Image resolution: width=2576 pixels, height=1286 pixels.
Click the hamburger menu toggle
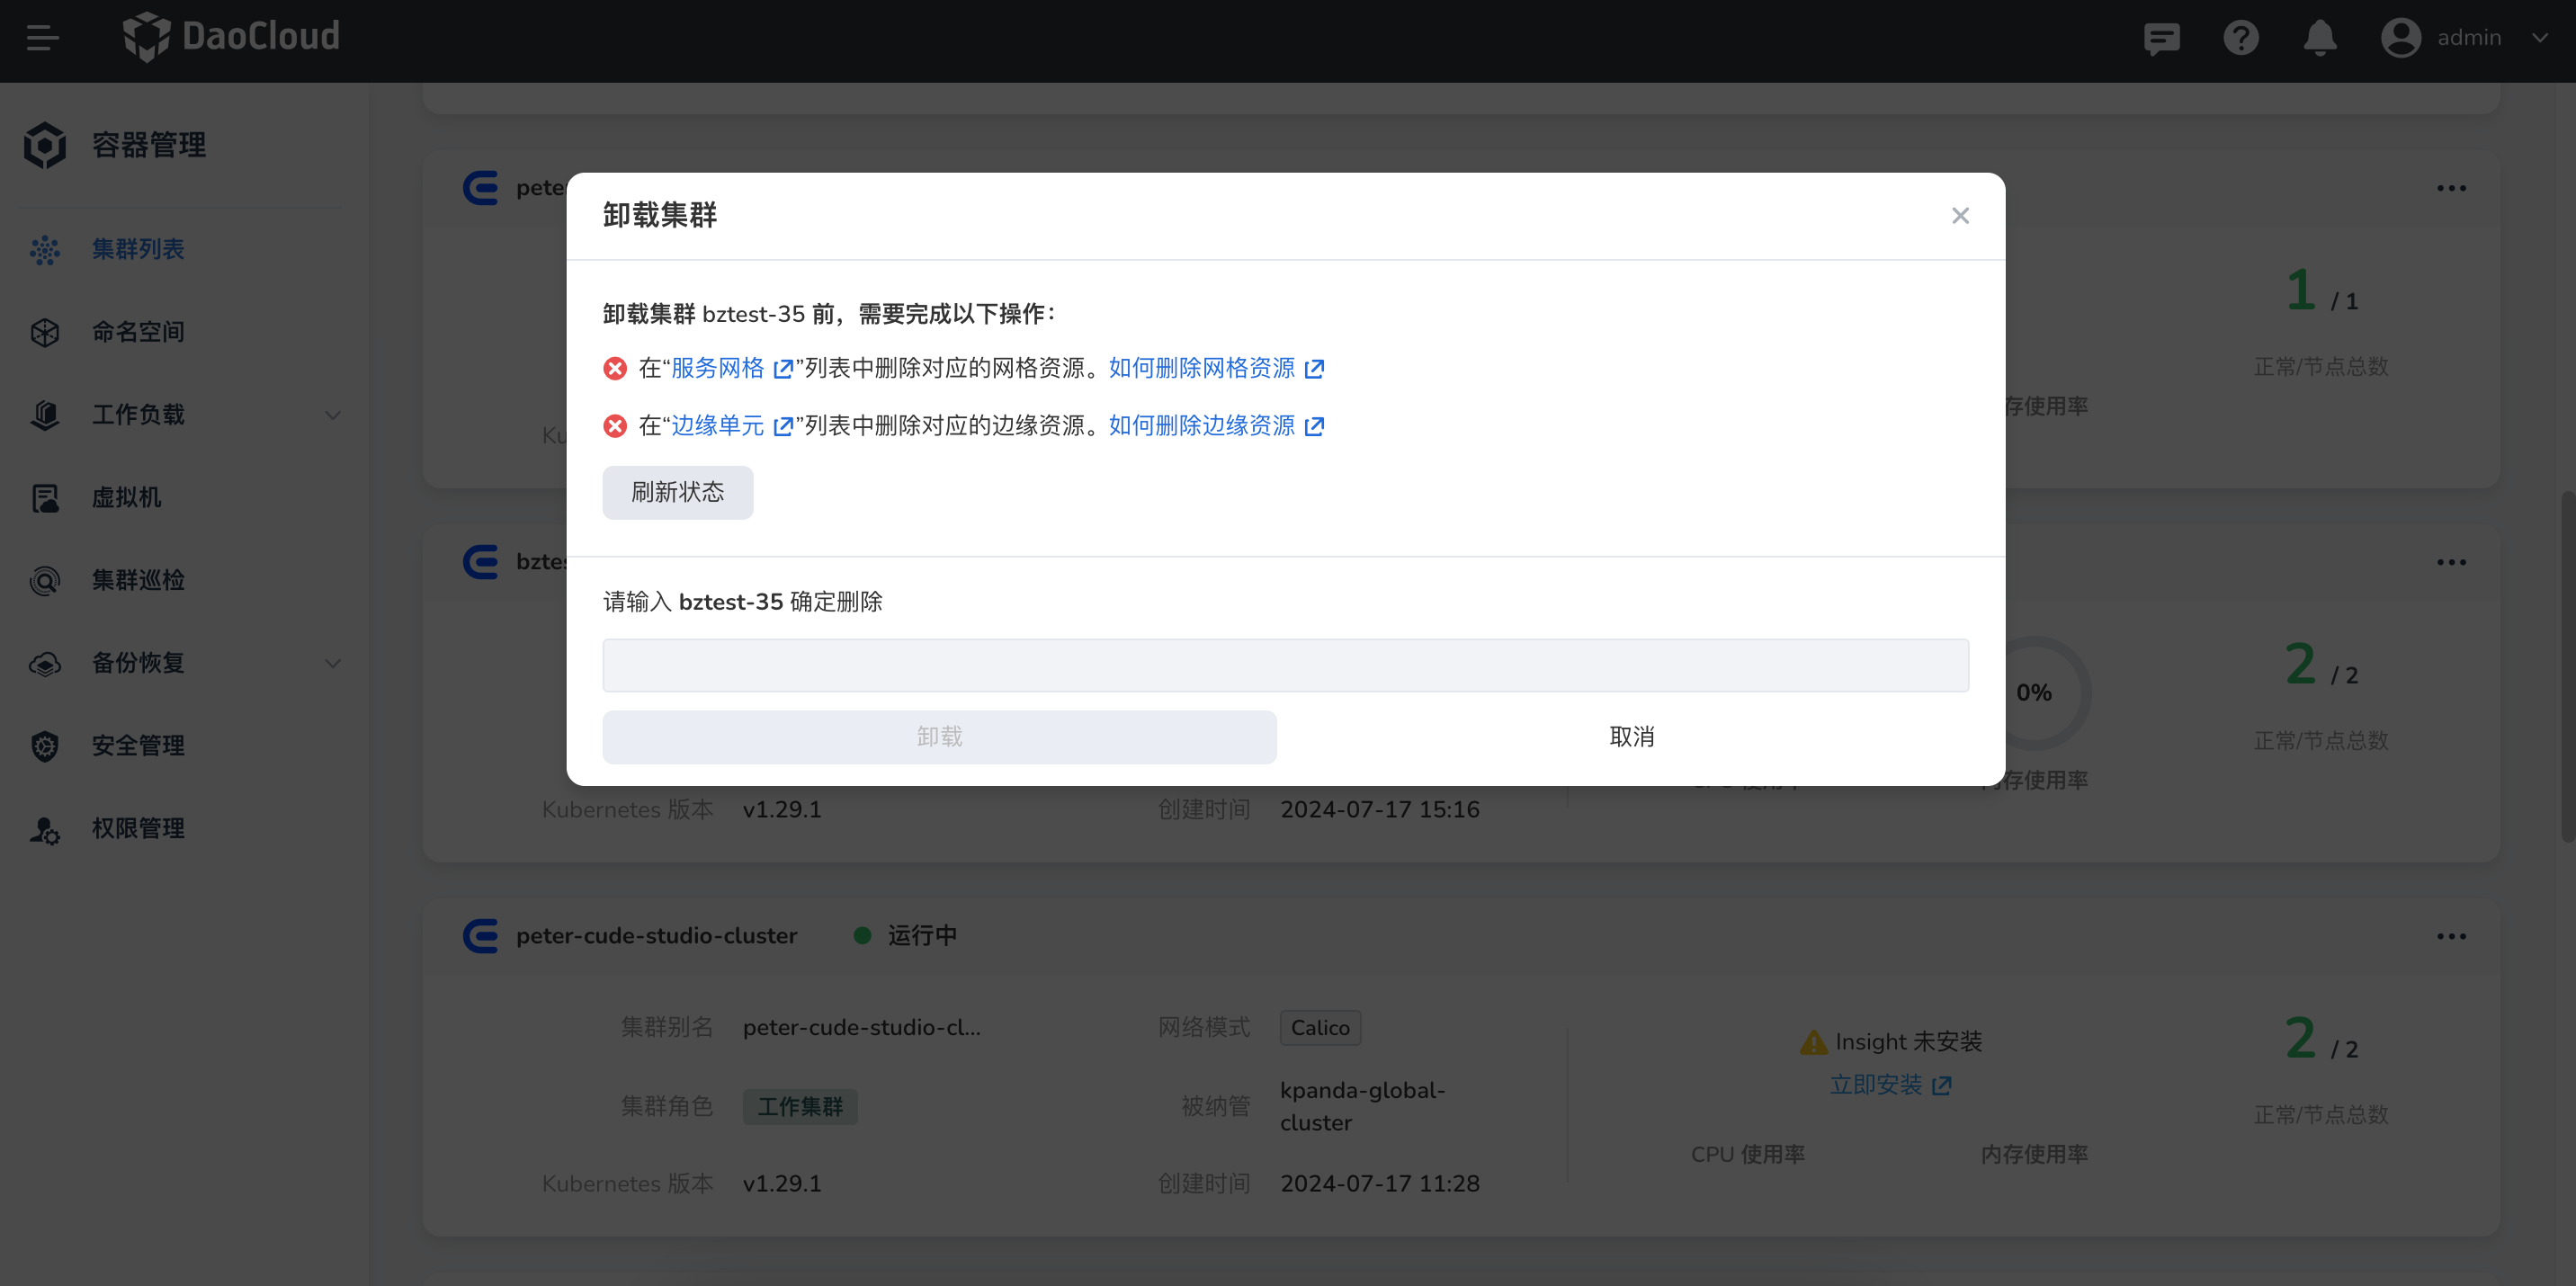tap(43, 38)
